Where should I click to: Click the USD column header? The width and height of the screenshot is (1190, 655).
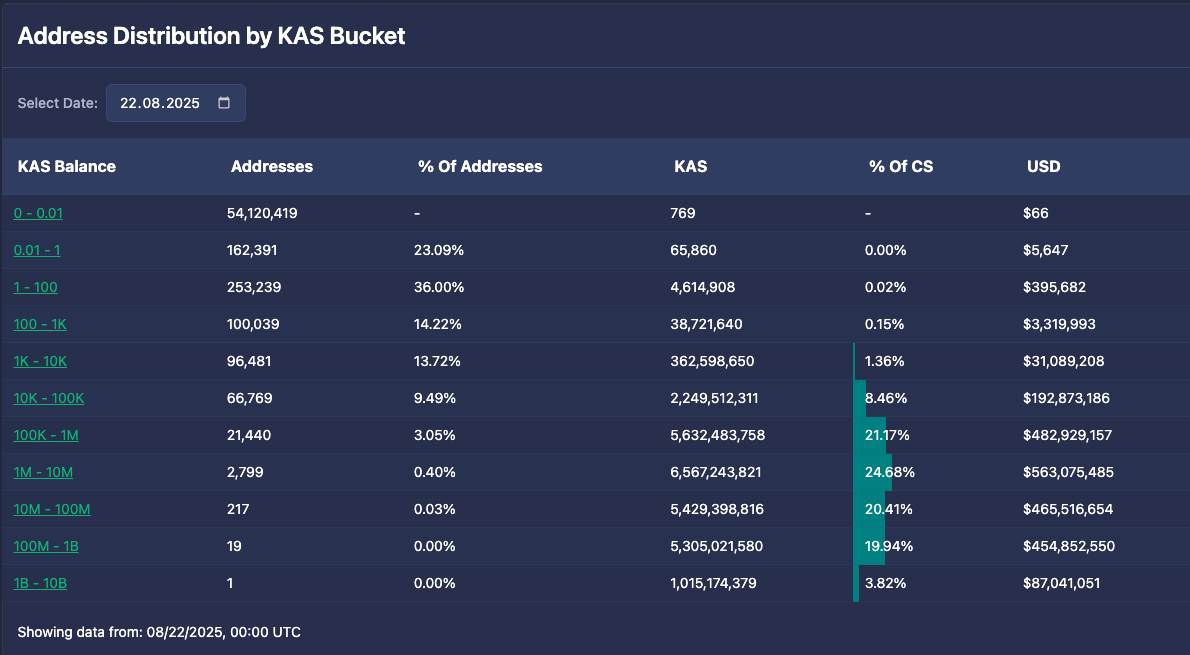1044,166
